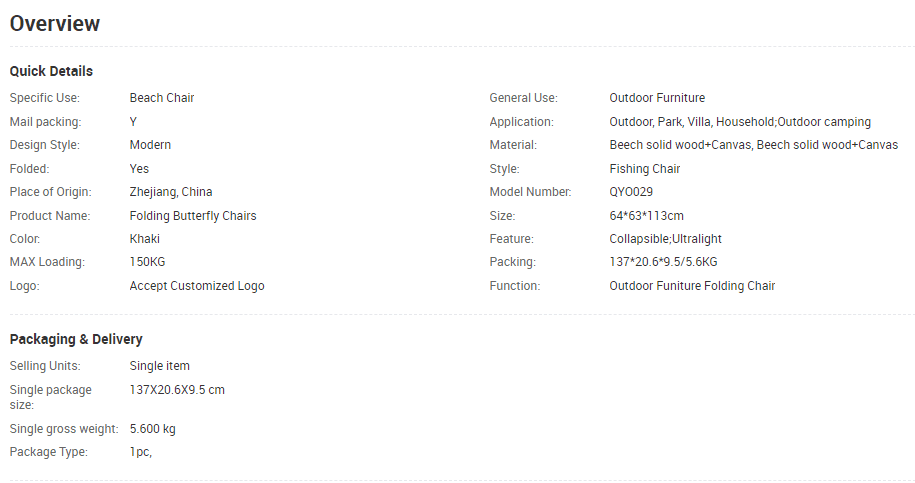Click the Overview heading
The height and width of the screenshot is (483, 915).
55,23
